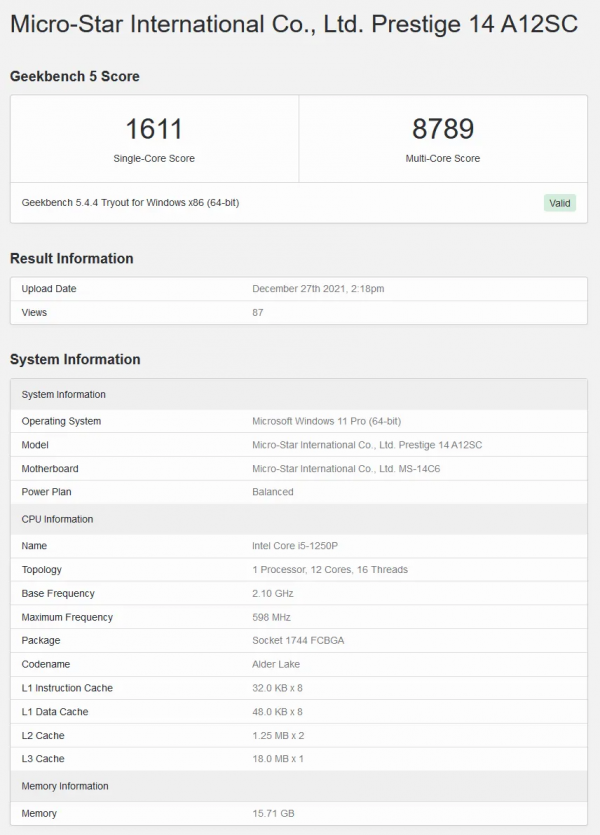Click L3 Cache value 18.0 MB x 1
The image size is (600, 835).
278,758
